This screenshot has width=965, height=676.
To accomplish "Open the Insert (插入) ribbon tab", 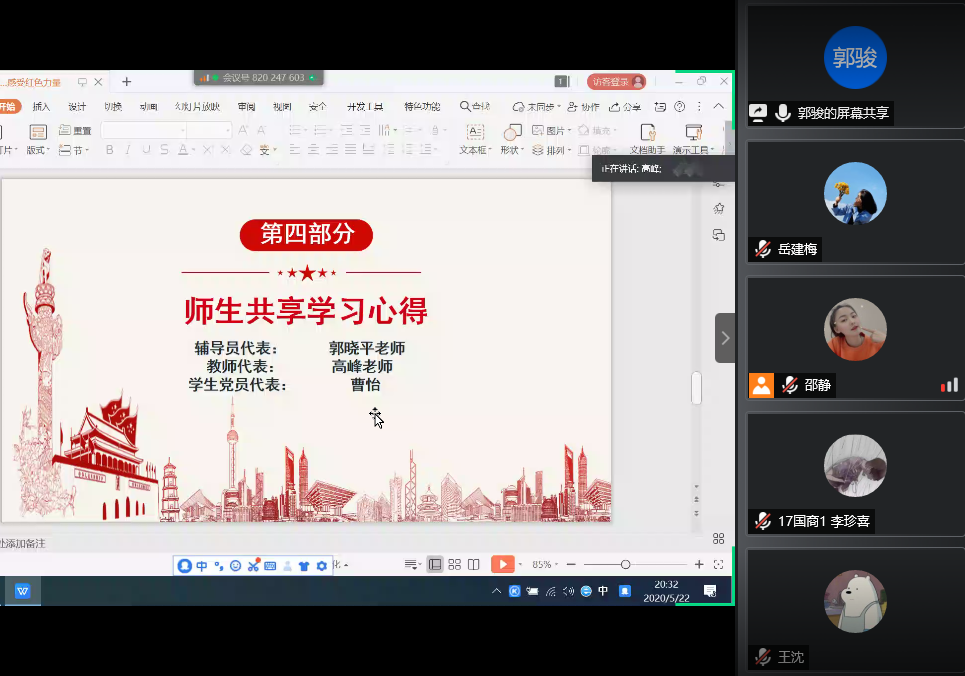I will (41, 107).
